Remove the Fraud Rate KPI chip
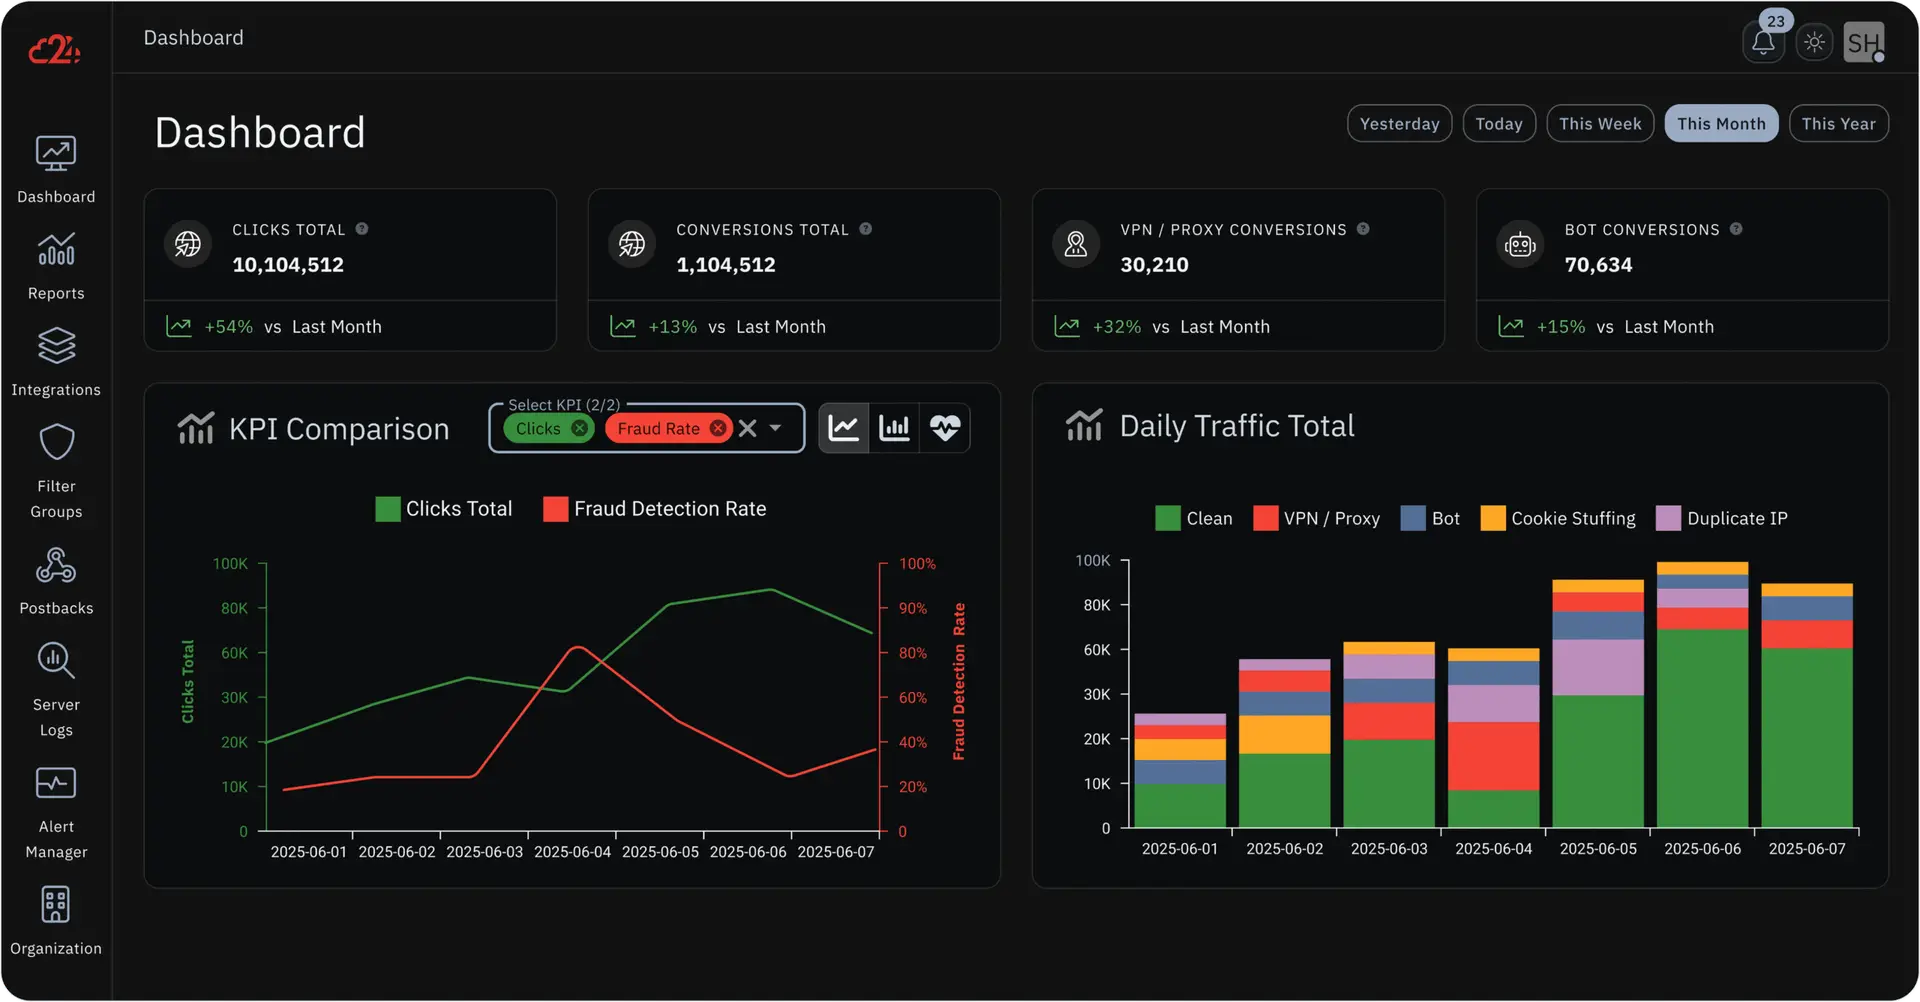The image size is (1920, 1002). pos(718,428)
